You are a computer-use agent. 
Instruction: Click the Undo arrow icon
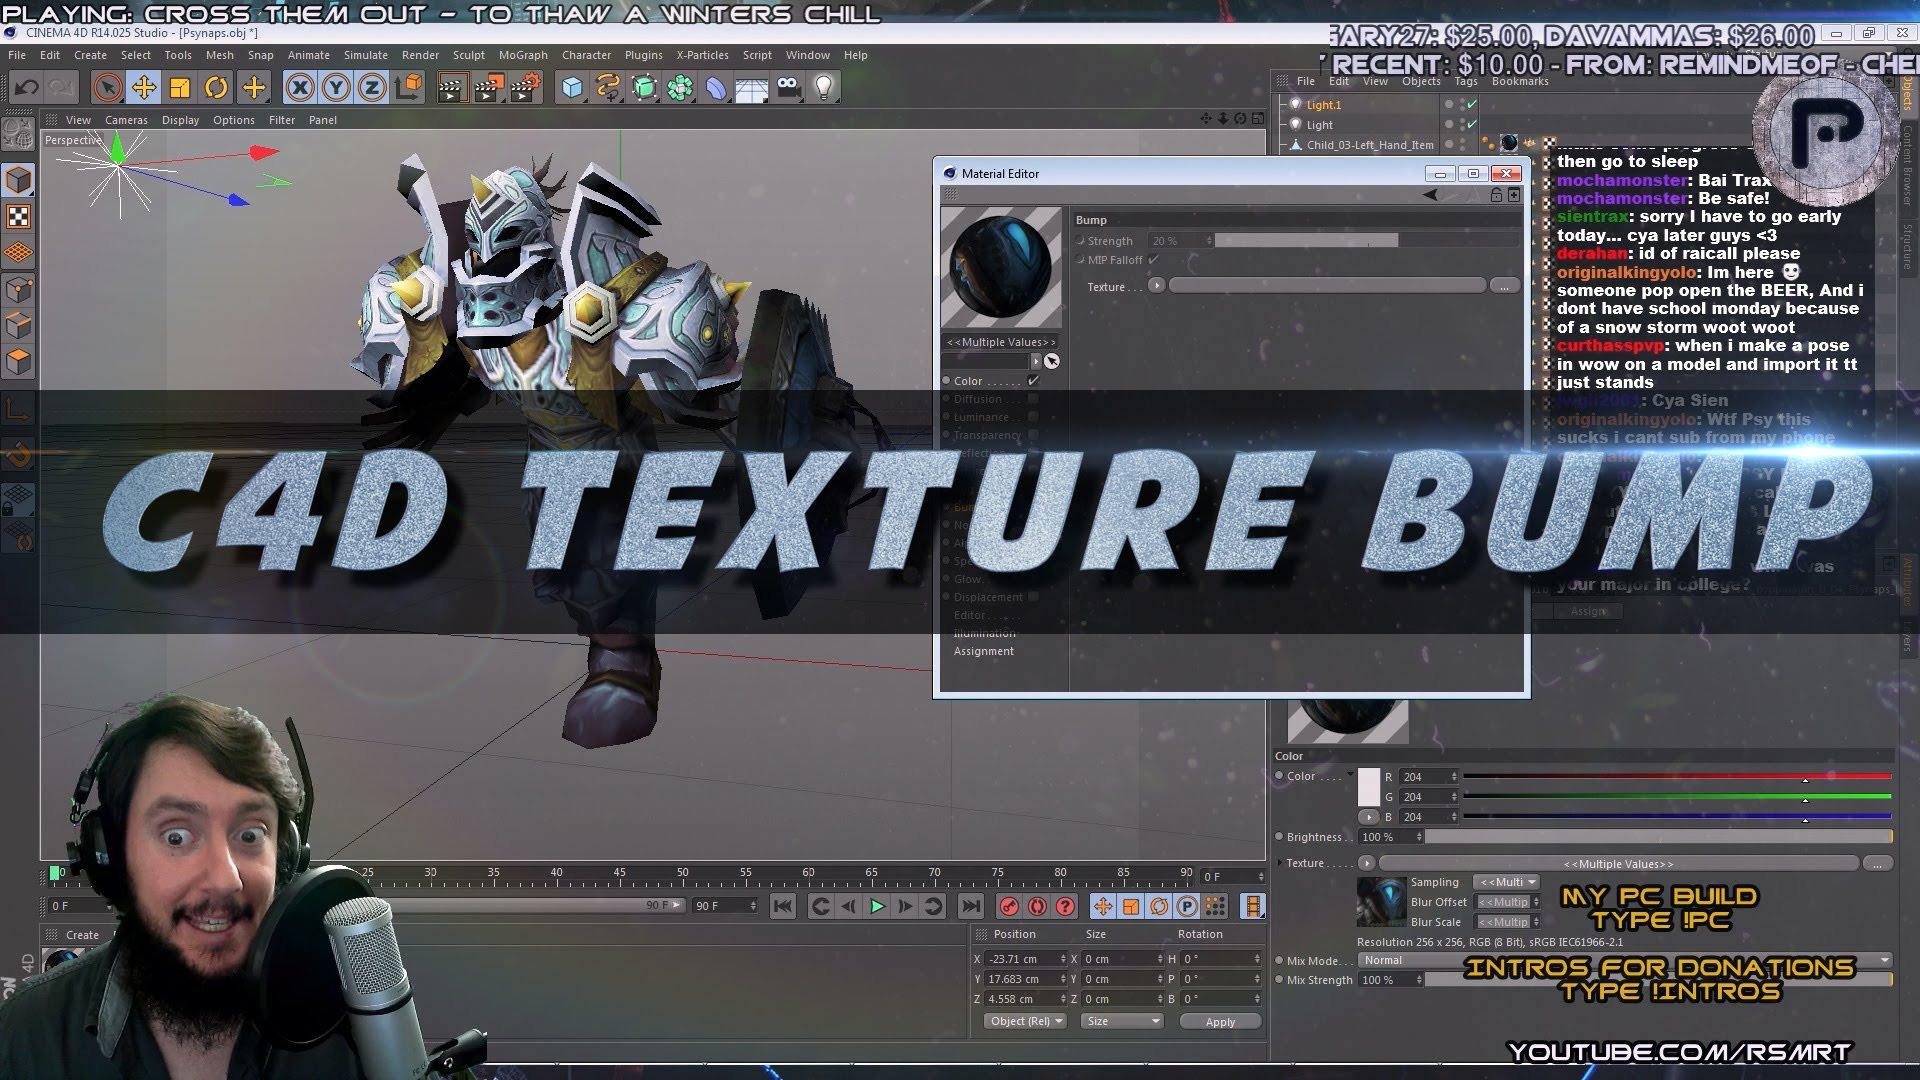(x=26, y=88)
